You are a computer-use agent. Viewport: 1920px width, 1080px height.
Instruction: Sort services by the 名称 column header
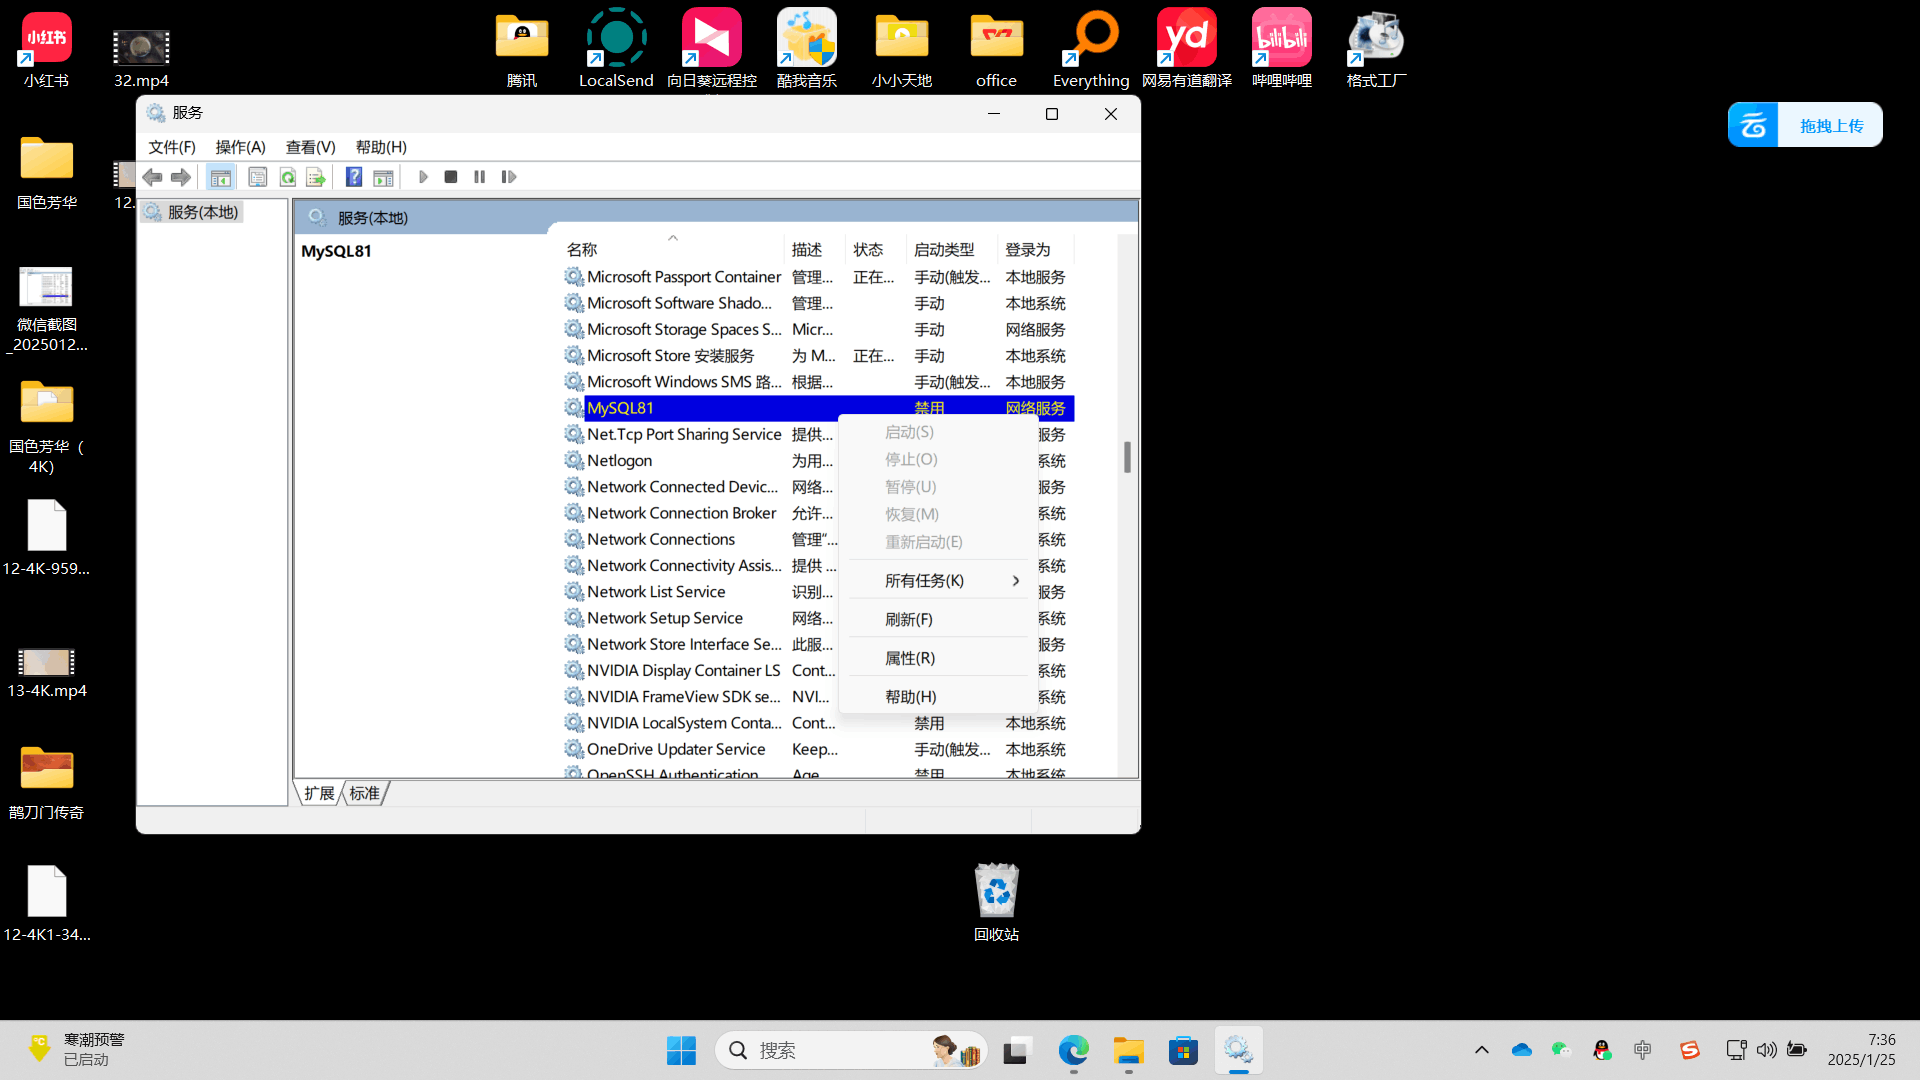pos(582,250)
